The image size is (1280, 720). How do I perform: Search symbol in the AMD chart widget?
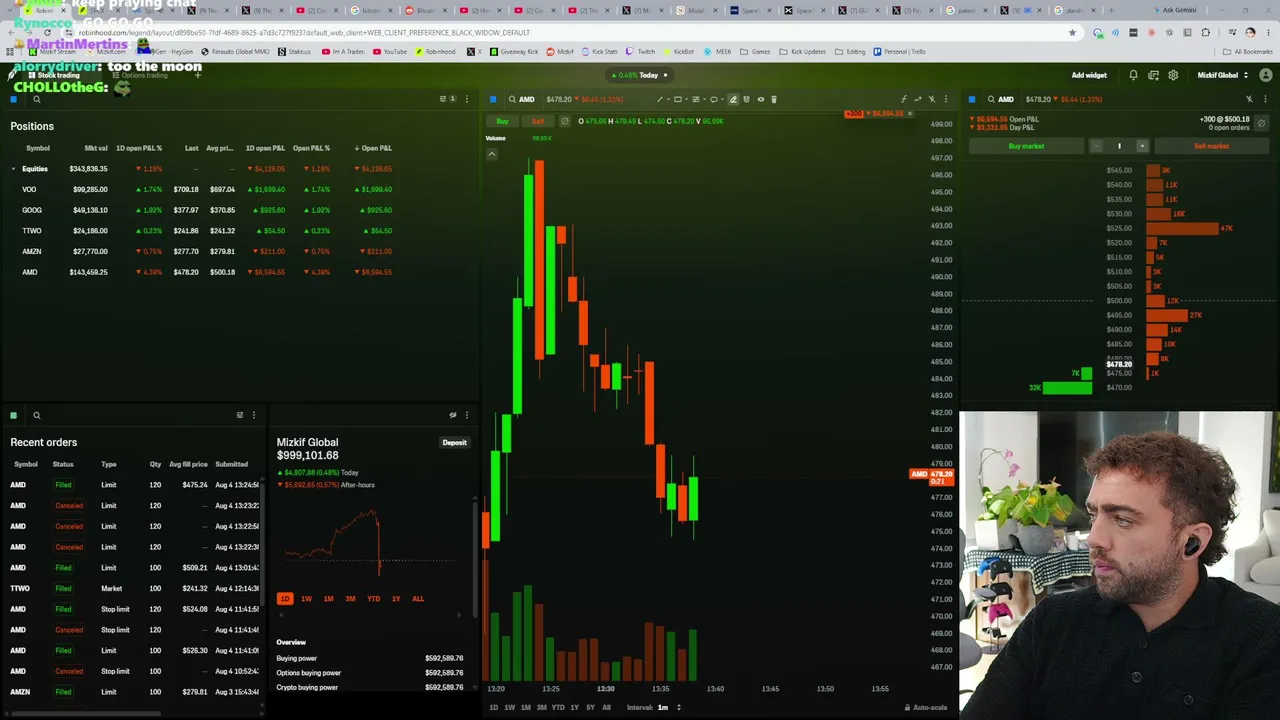coord(512,99)
